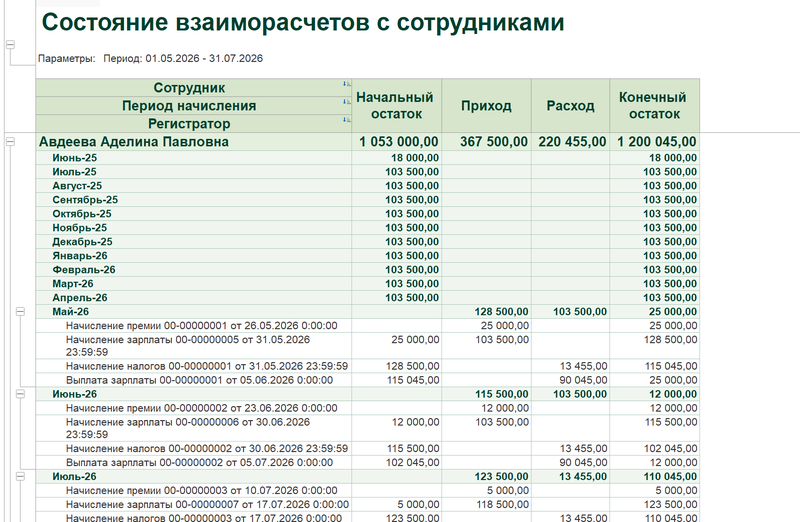Select Май-26 income value 128 500,00
The width and height of the screenshot is (800, 522).
tap(486, 312)
